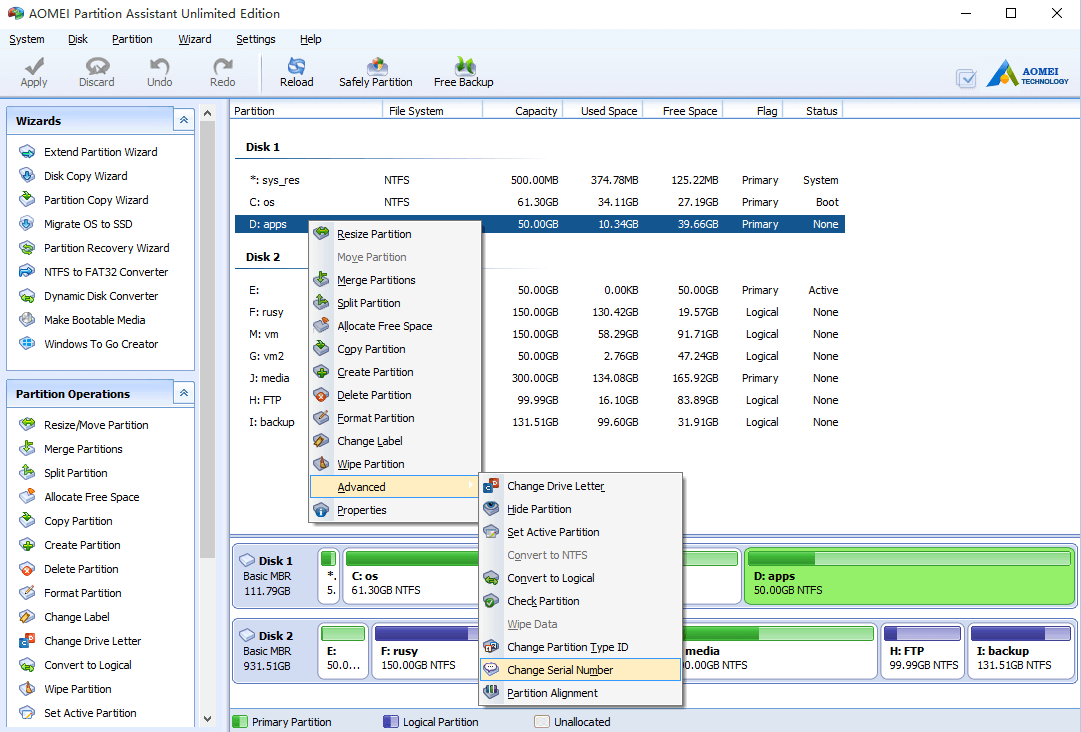
Task: Collapse the Wizards panel
Action: [x=183, y=120]
